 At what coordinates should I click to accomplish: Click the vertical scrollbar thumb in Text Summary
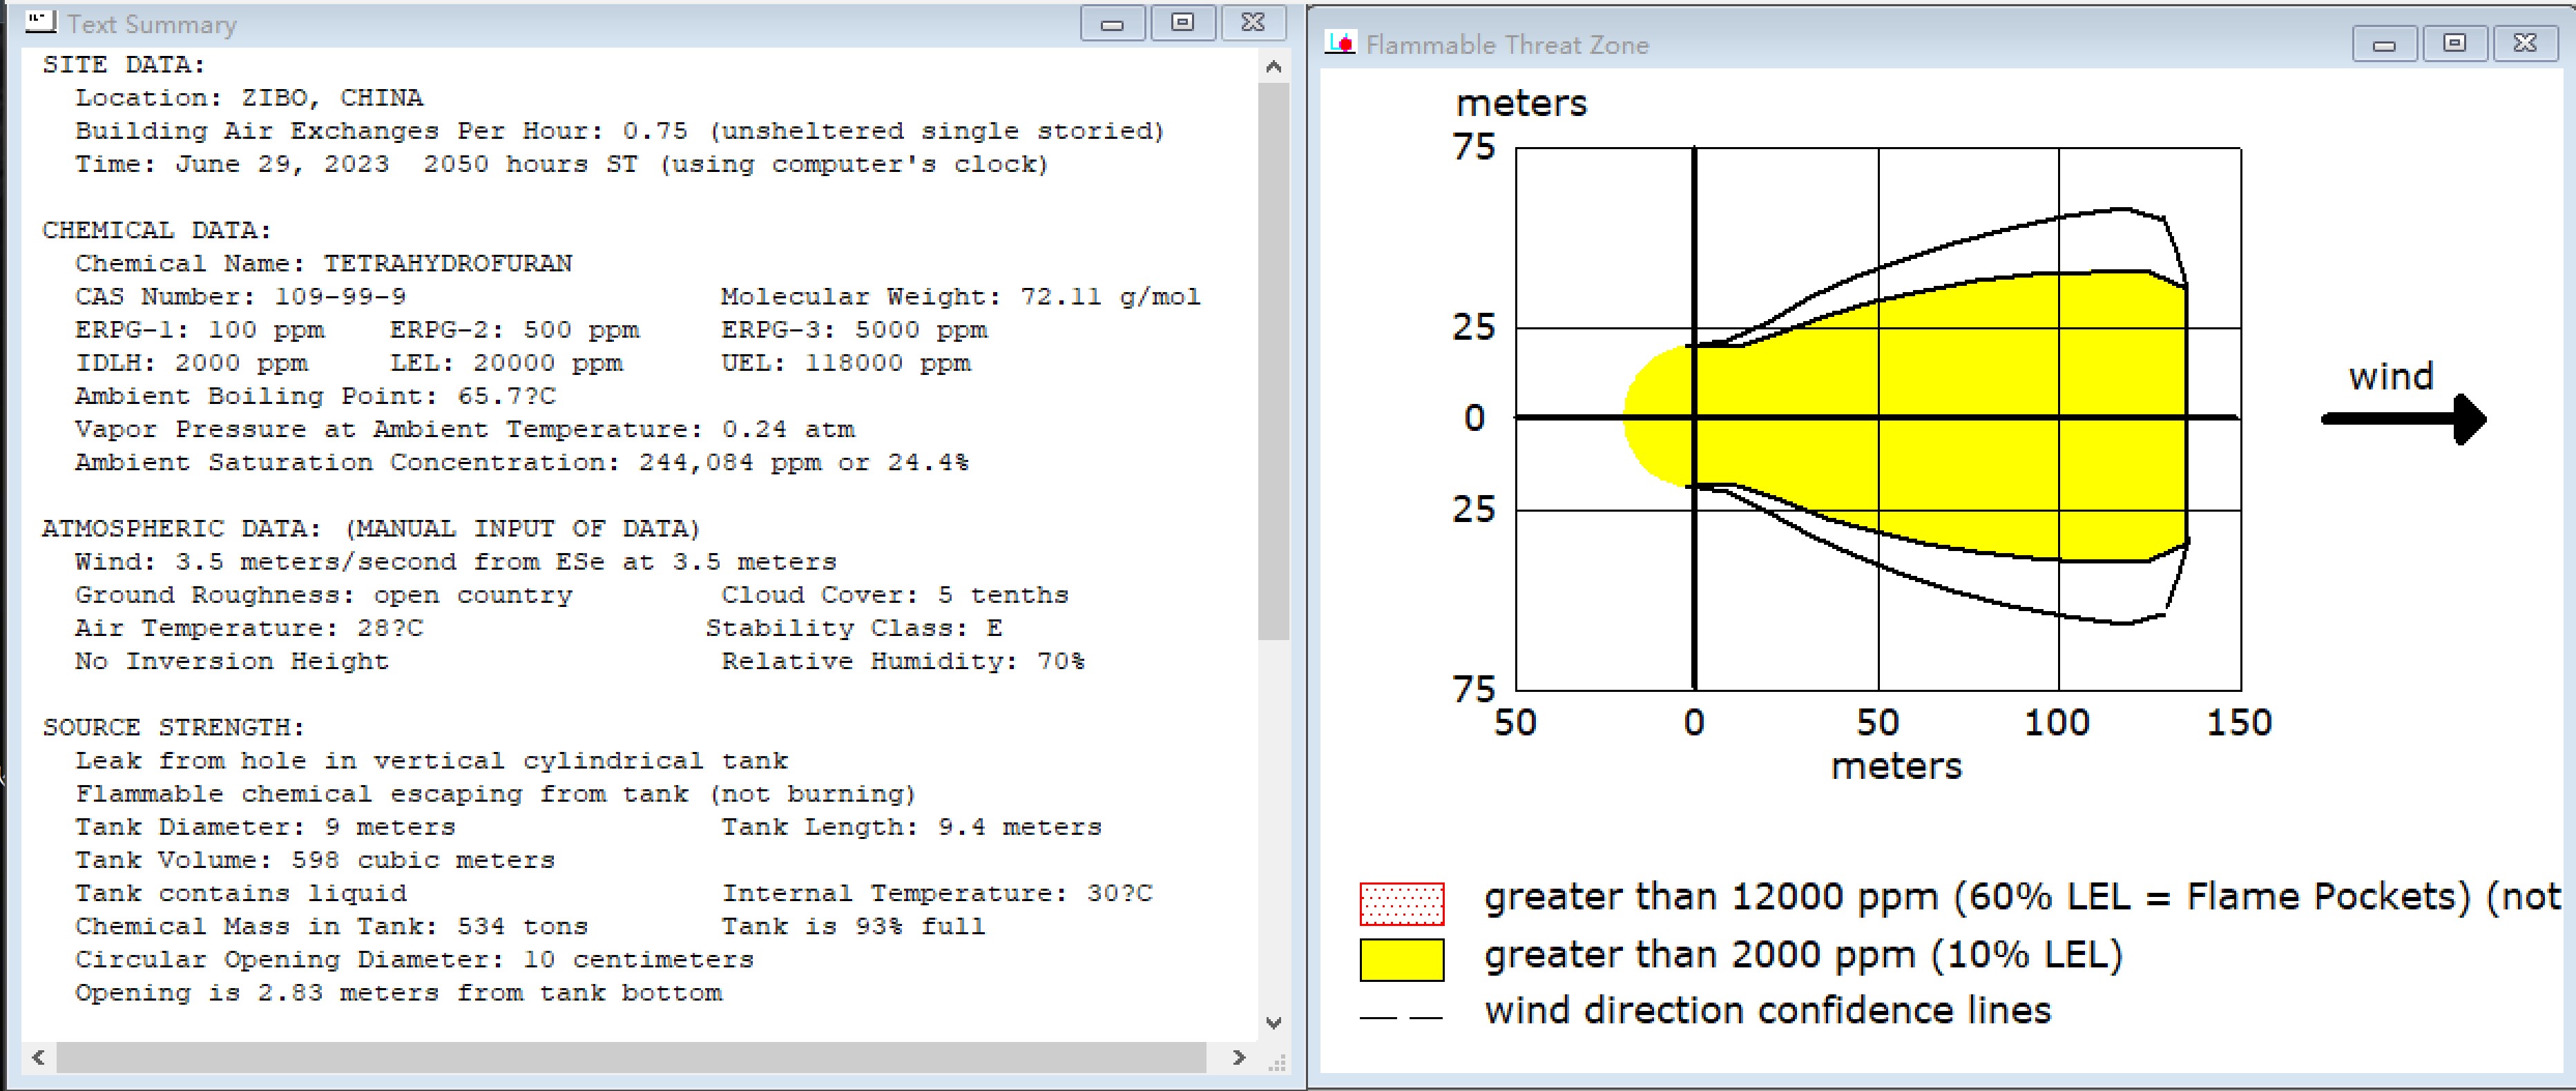coord(1273,360)
